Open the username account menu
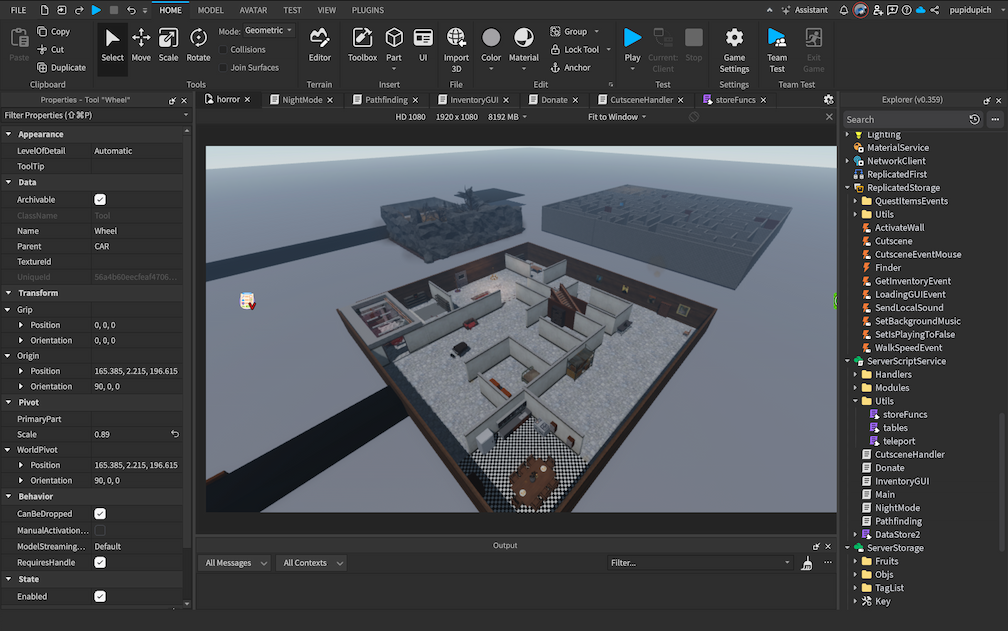The image size is (1008, 631). 970,10
